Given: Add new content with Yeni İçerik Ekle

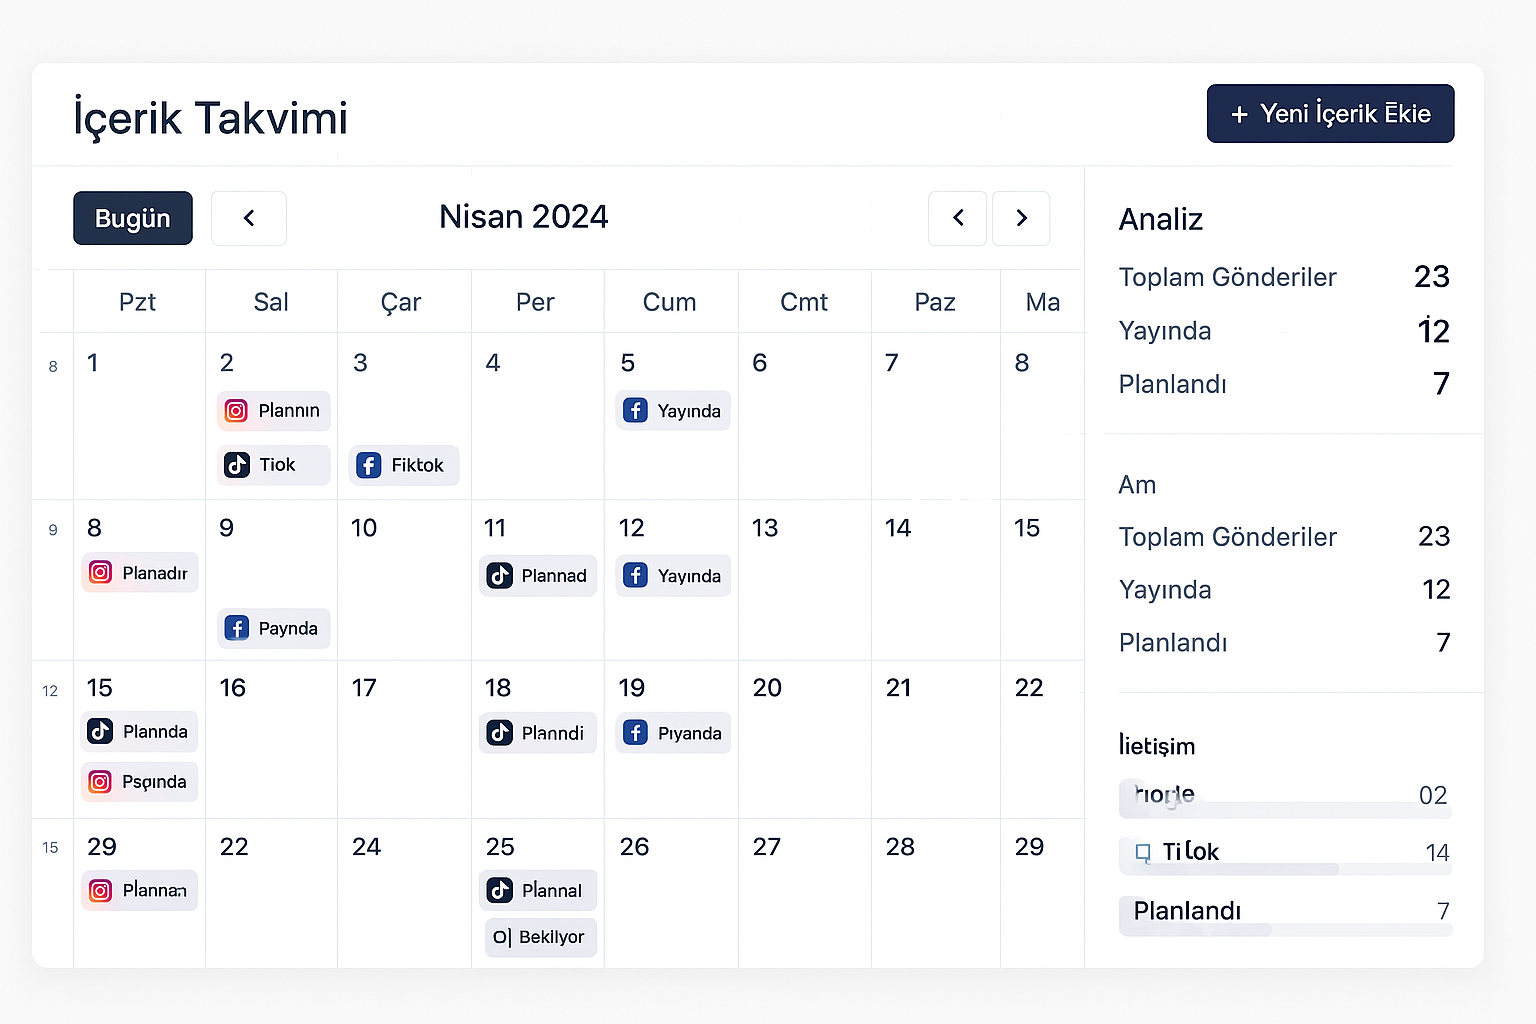Looking at the screenshot, I should click(1330, 114).
